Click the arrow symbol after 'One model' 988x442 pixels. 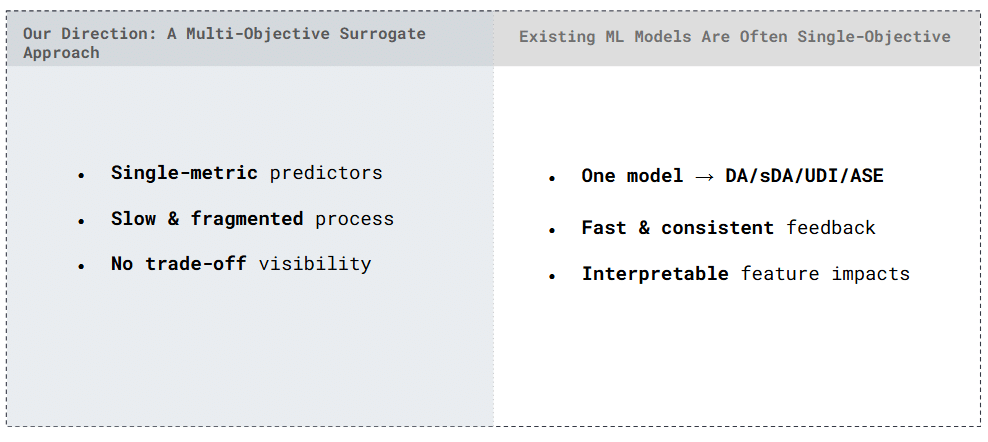click(x=704, y=177)
